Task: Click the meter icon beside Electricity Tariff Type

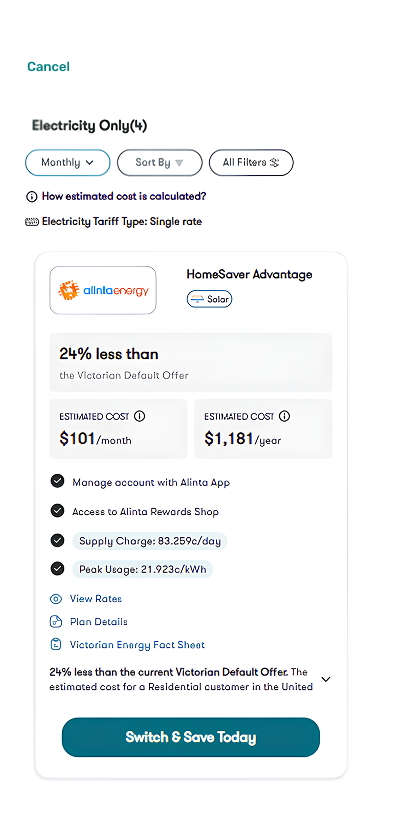Action: click(x=32, y=222)
